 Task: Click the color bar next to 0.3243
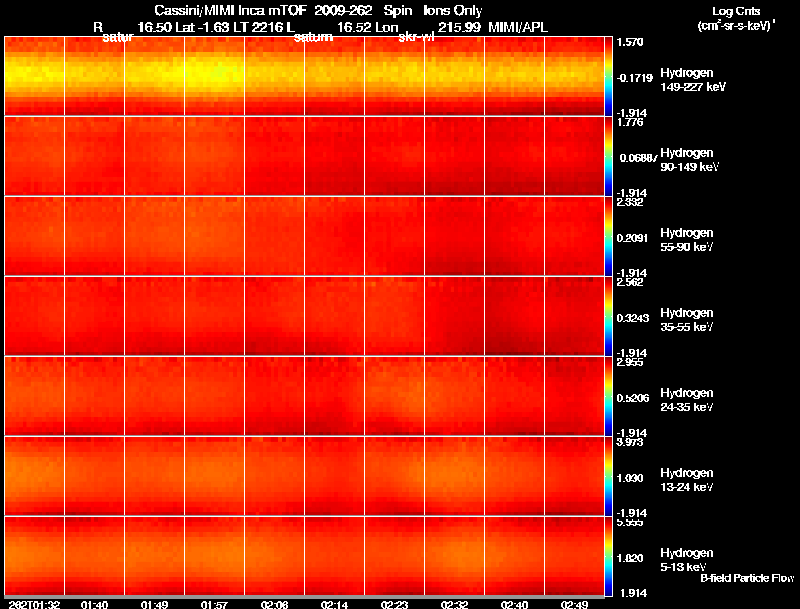coord(608,316)
